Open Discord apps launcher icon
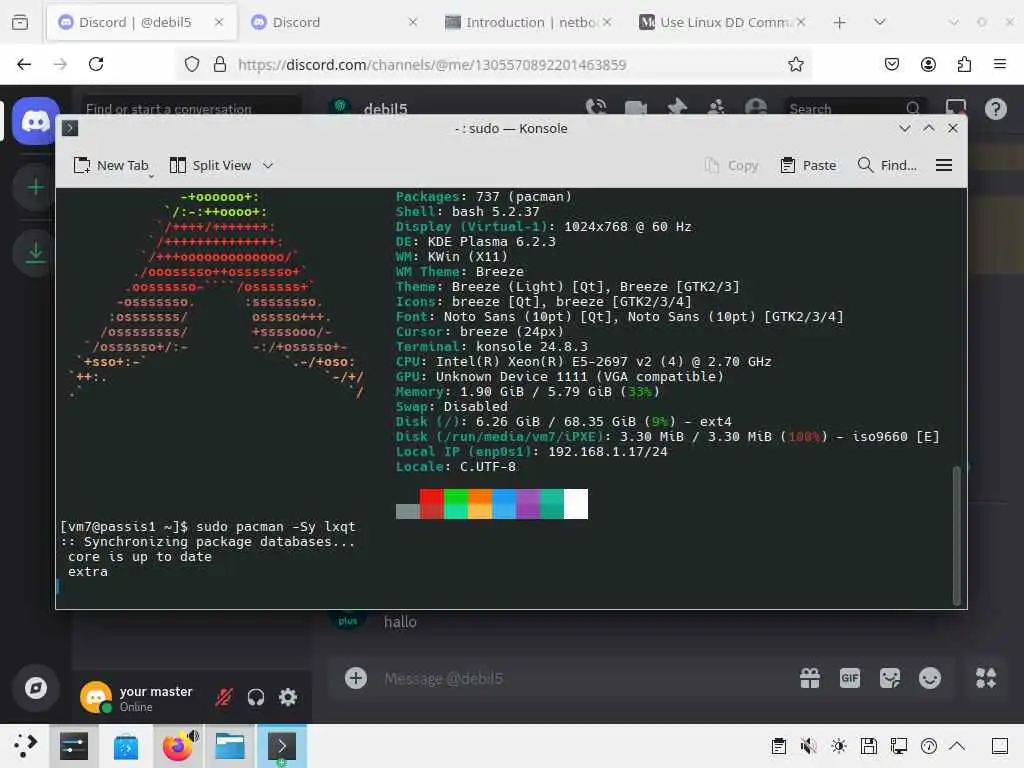Viewport: 1024px width, 768px height. click(x=985, y=678)
